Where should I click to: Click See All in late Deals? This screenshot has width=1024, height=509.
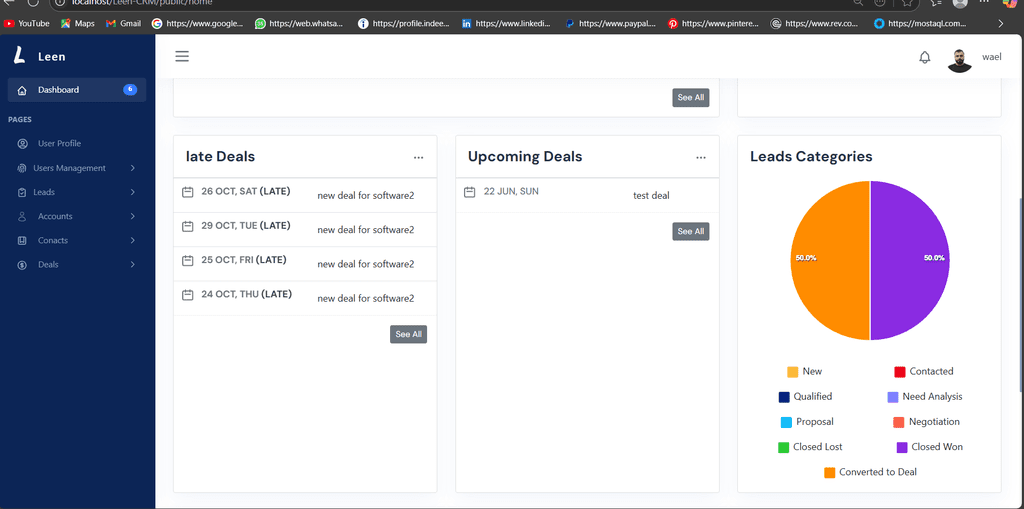(409, 334)
